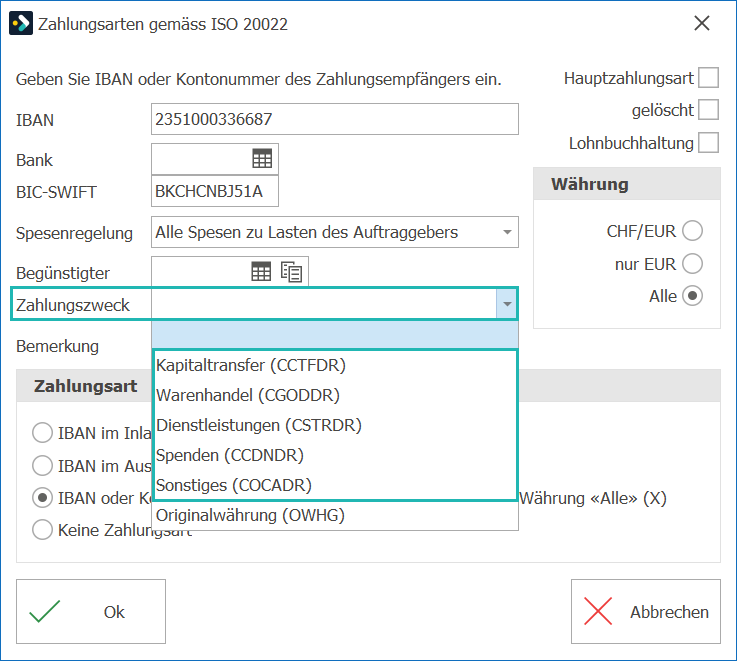Click the Begünstigter address copy icon
This screenshot has width=737, height=661.
pyautogui.click(x=291, y=272)
